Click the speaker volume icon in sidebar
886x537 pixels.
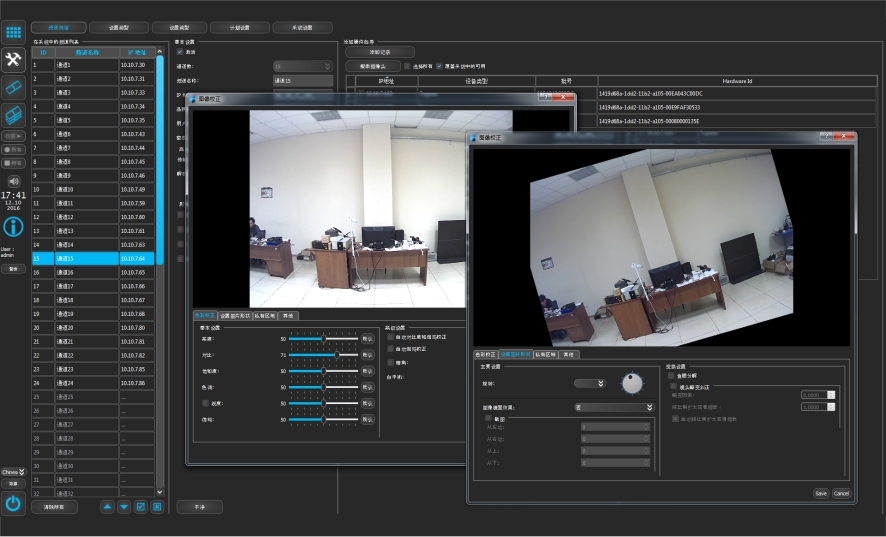point(13,180)
